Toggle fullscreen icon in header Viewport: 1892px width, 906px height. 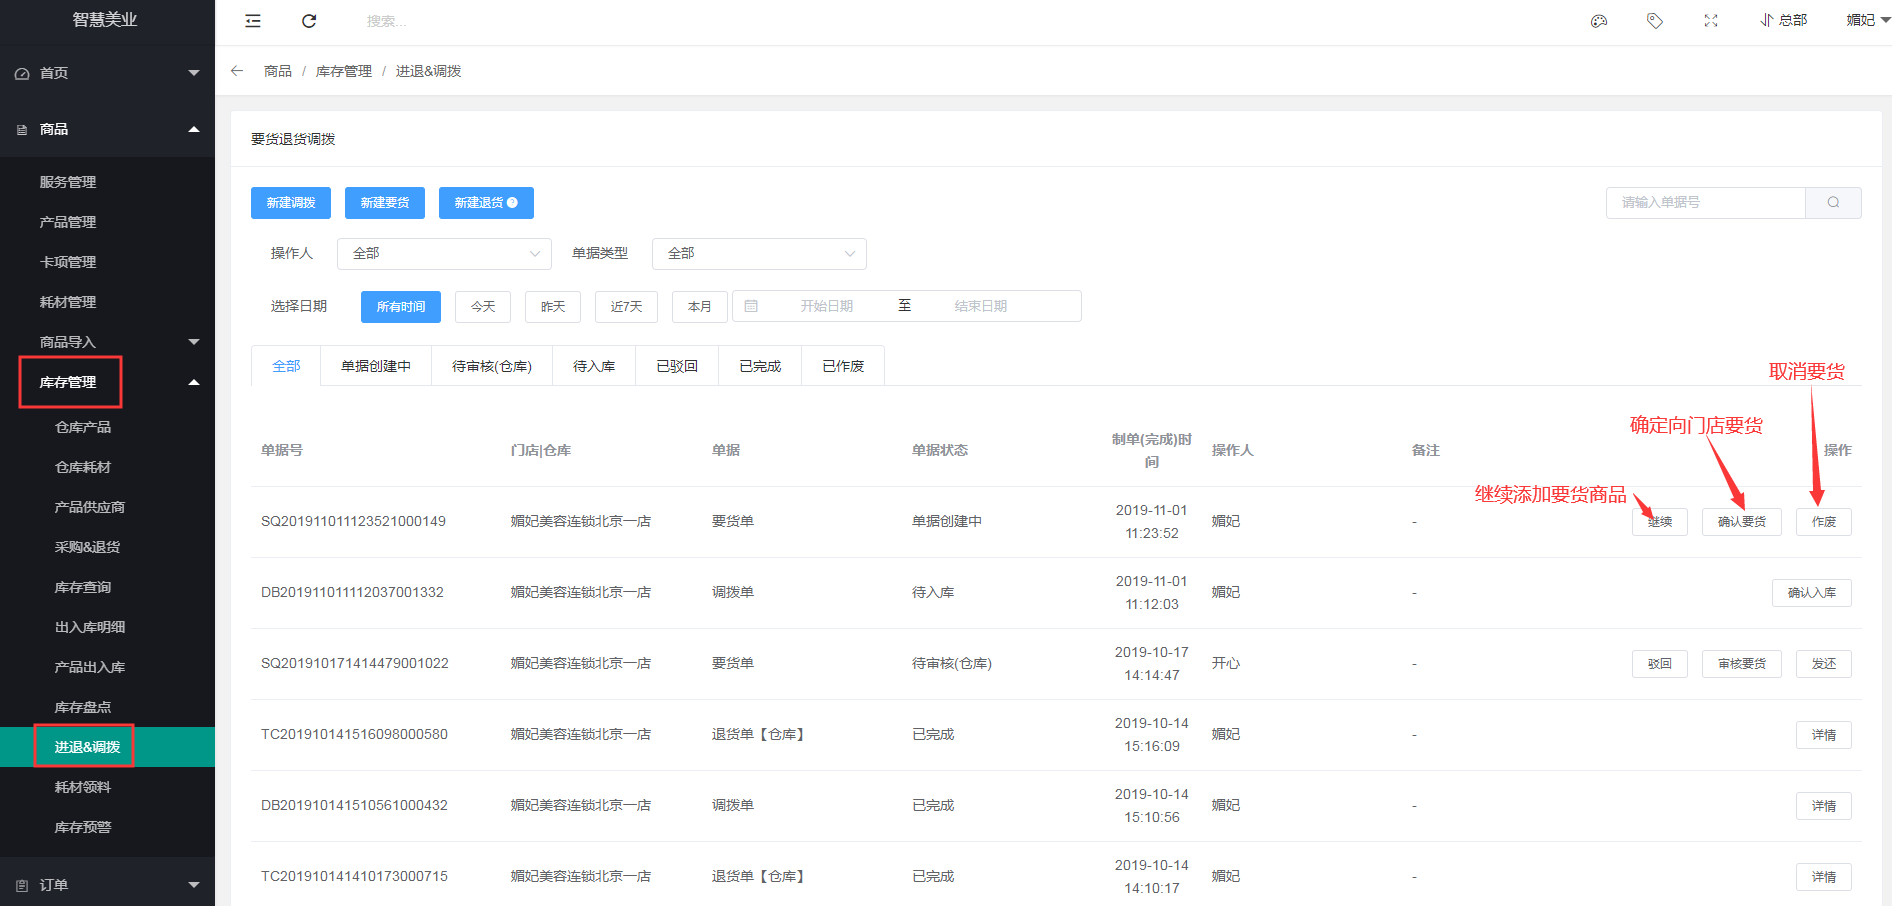pos(1711,21)
